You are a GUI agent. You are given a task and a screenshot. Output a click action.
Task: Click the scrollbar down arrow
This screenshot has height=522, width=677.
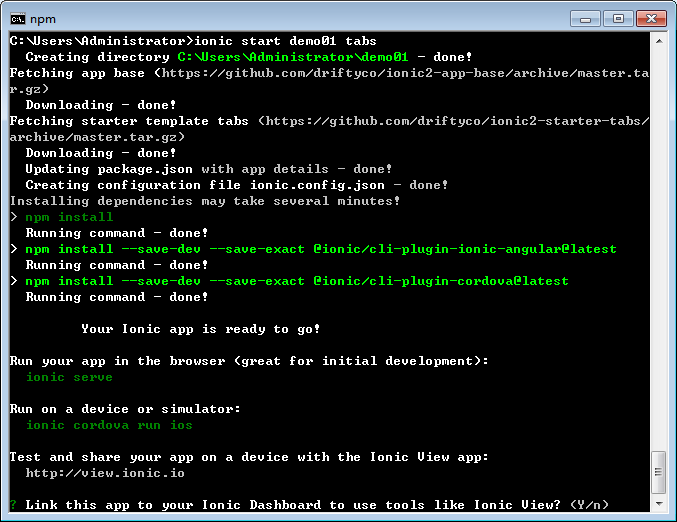[x=659, y=504]
